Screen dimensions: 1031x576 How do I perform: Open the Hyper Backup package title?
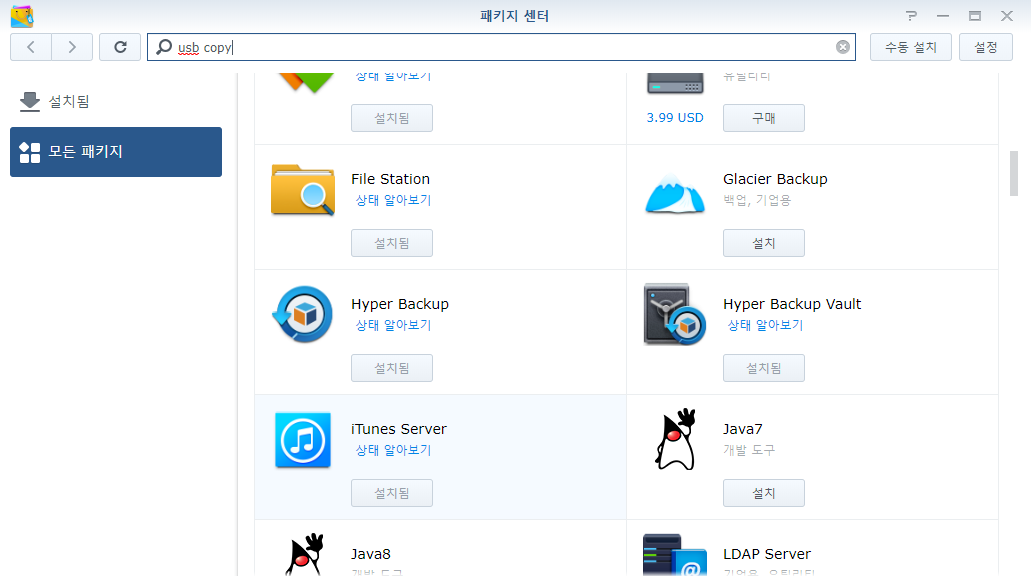click(400, 304)
